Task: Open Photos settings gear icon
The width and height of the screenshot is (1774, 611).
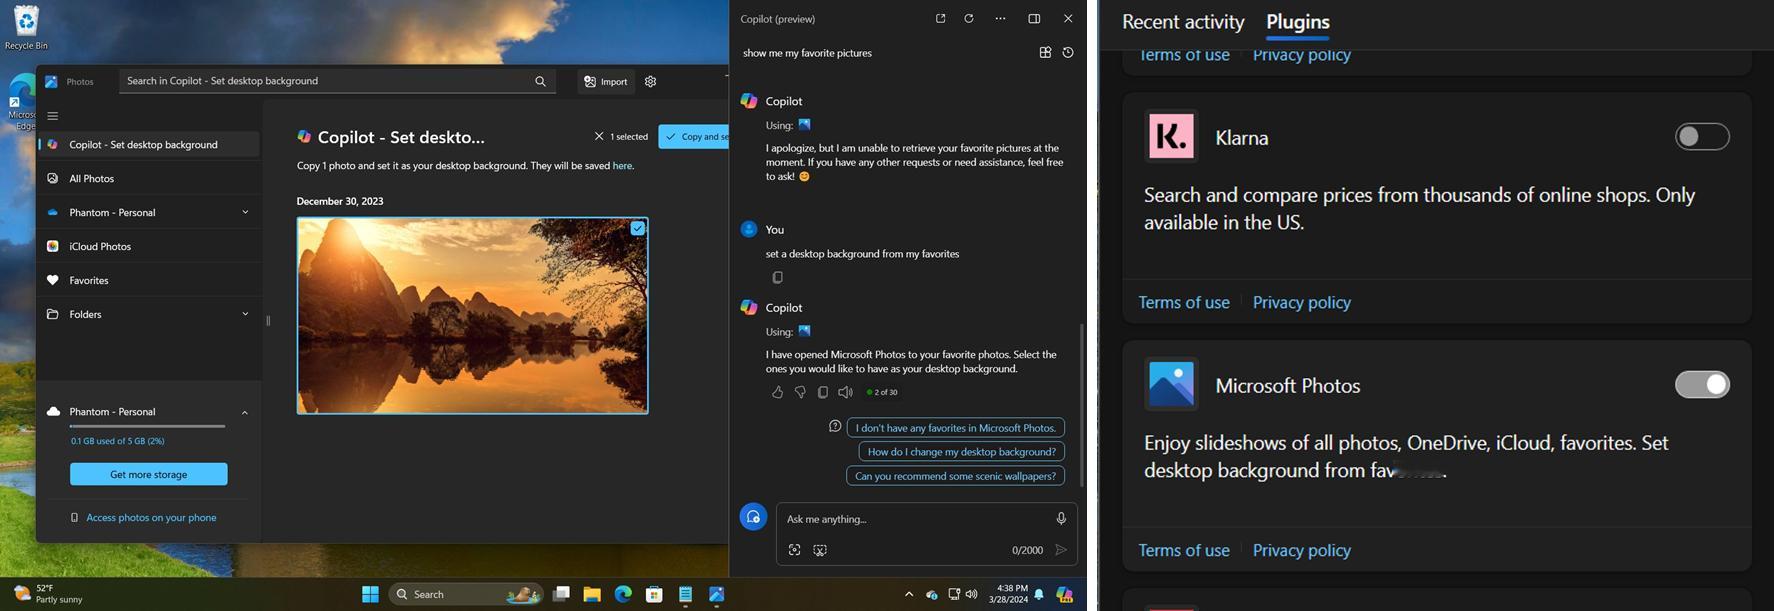Action: [x=651, y=82]
